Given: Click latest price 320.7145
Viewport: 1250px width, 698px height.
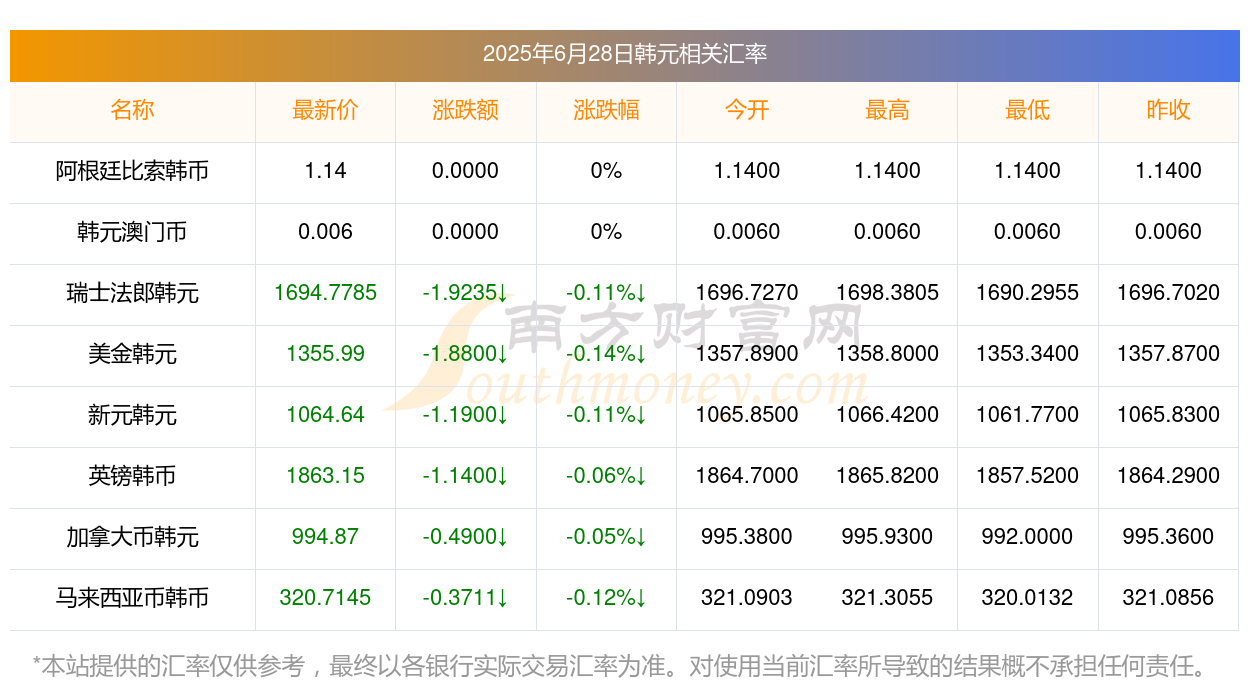Looking at the screenshot, I should [325, 598].
